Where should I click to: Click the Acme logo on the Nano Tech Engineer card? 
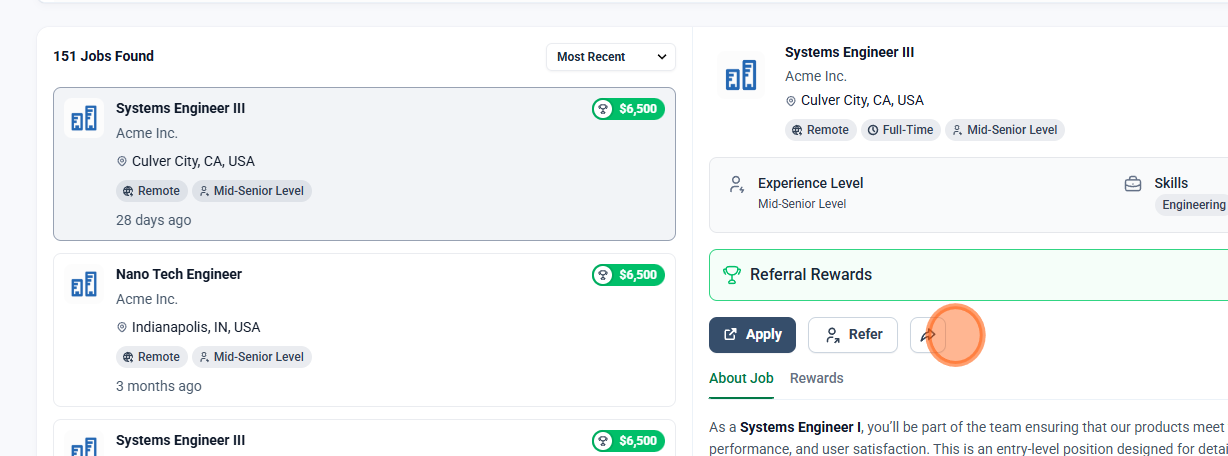click(x=84, y=285)
